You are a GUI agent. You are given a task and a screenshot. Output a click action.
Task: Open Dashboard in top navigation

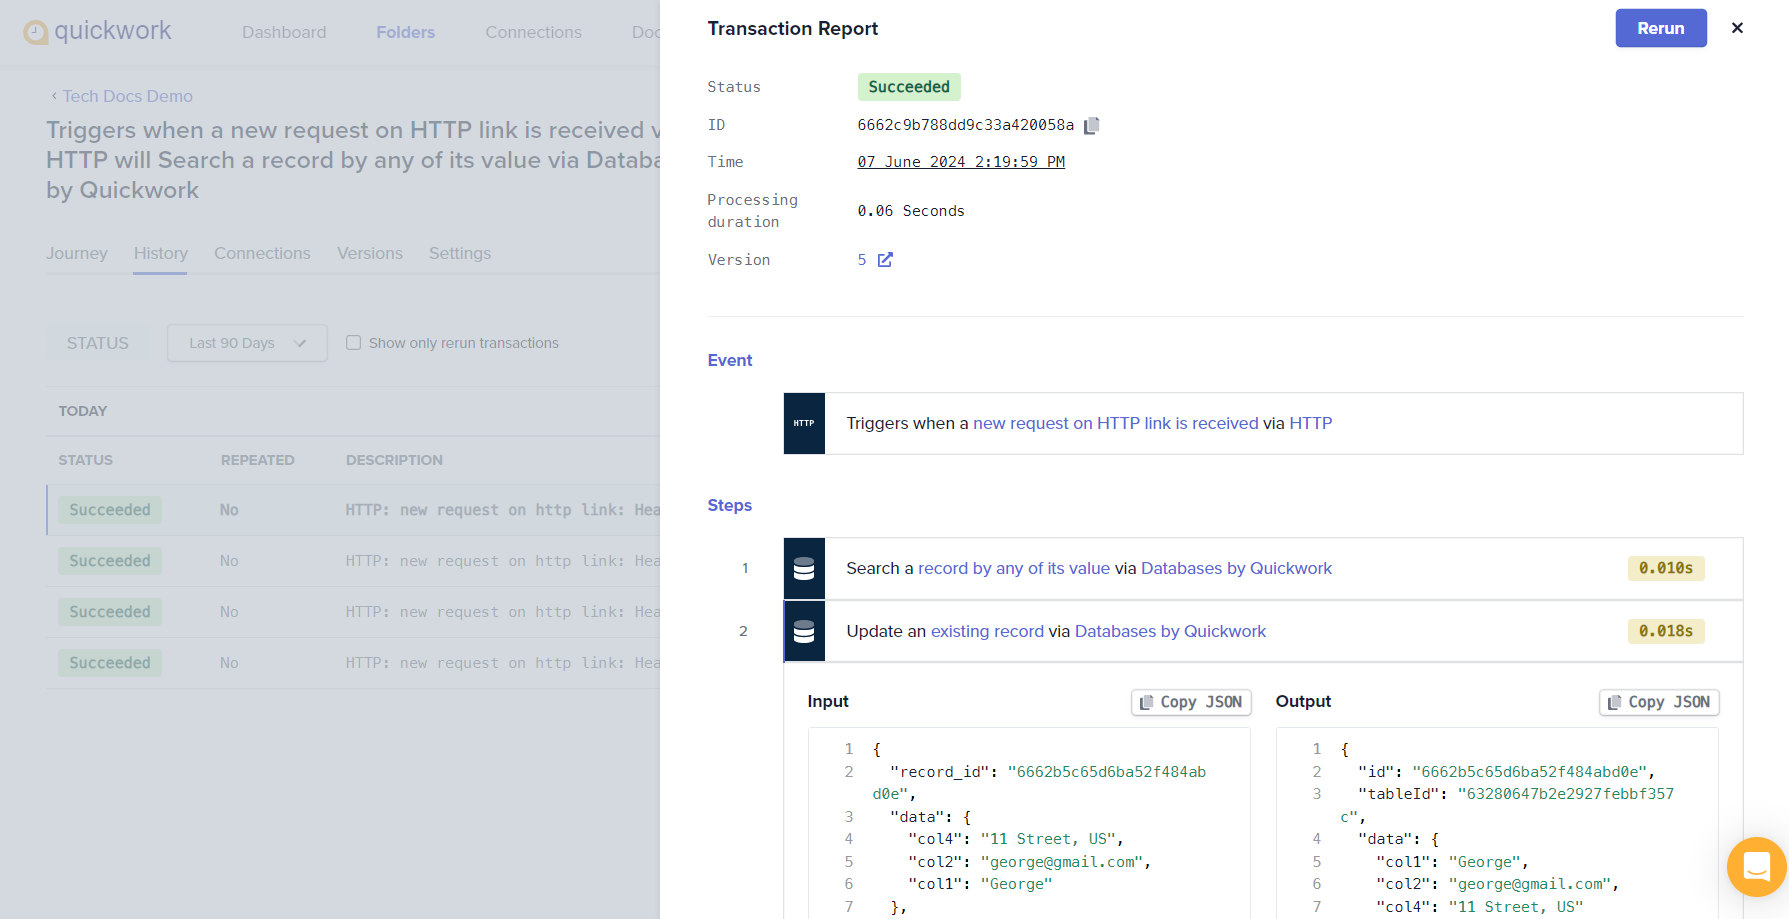284,32
